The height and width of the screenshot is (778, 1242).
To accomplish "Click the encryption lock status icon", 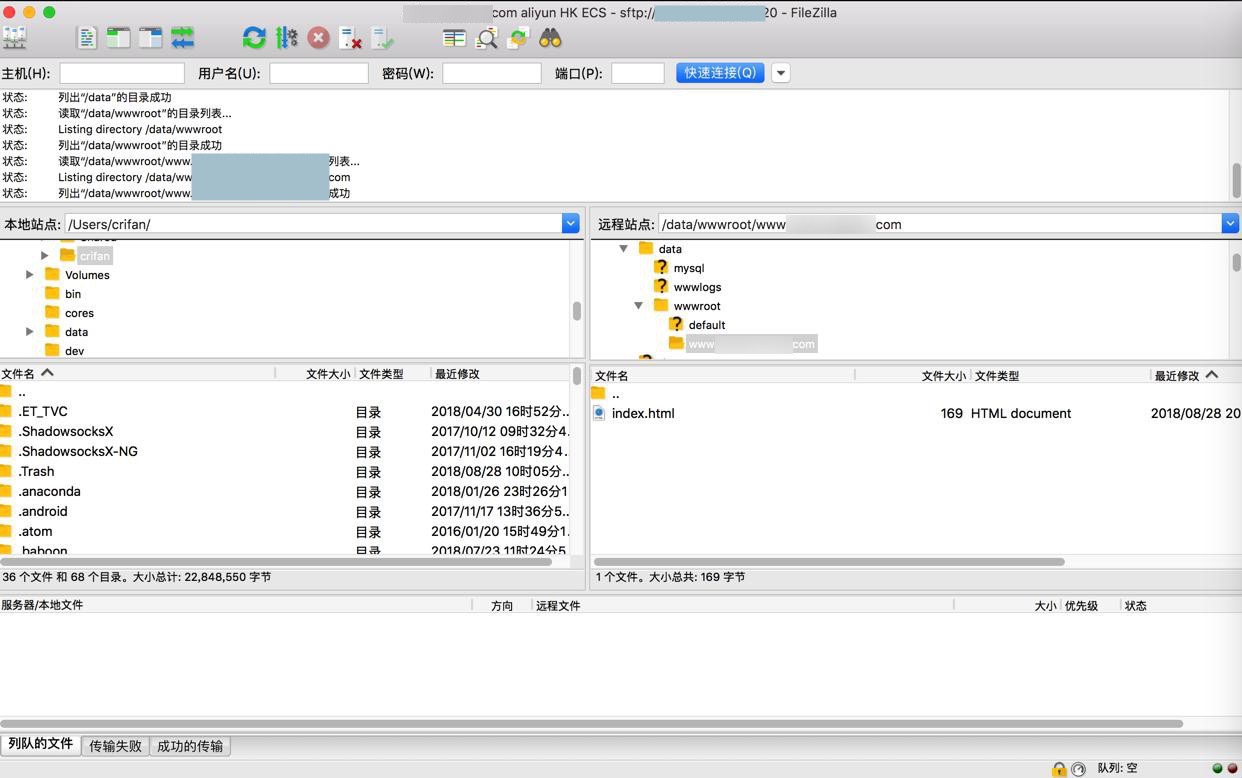I will point(1059,768).
